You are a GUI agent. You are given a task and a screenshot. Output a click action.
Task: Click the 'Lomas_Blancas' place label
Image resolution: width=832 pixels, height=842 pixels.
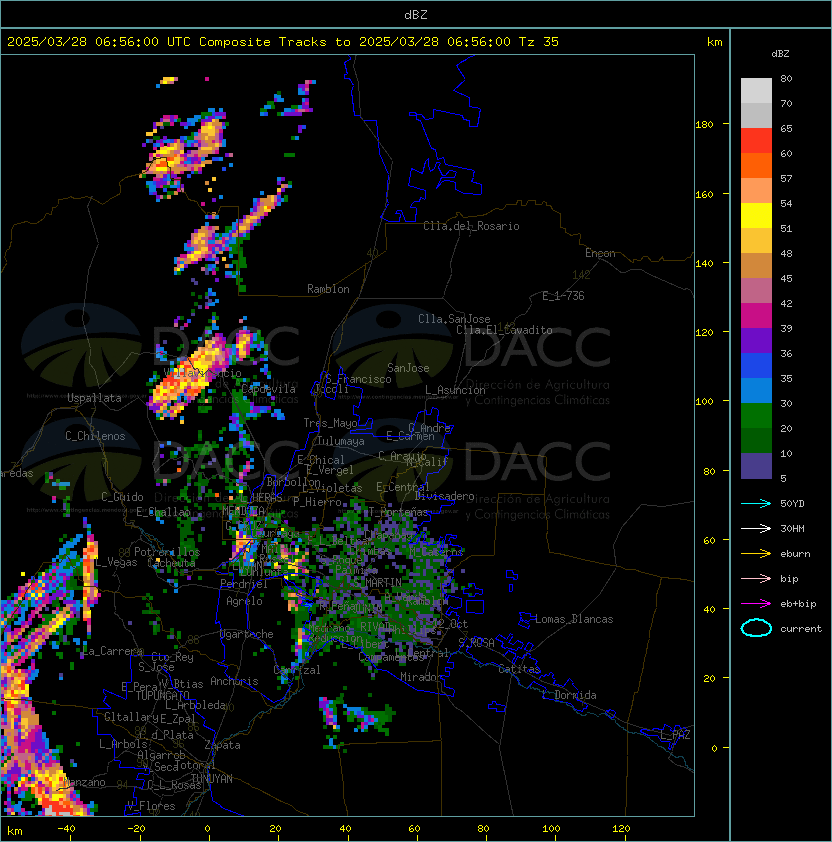click(x=574, y=619)
